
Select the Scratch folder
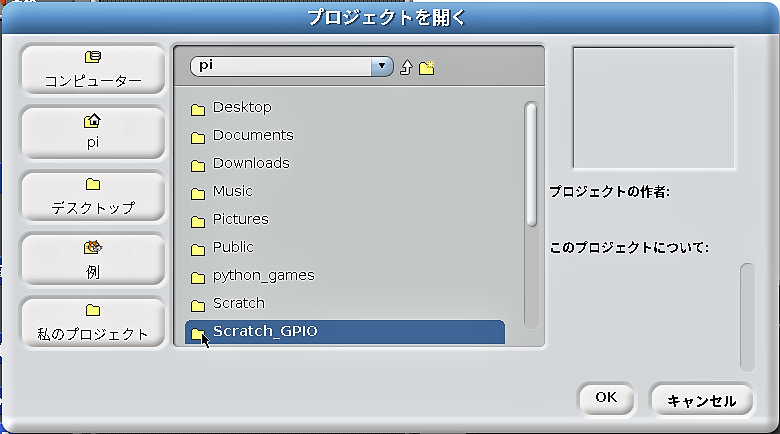345,303
